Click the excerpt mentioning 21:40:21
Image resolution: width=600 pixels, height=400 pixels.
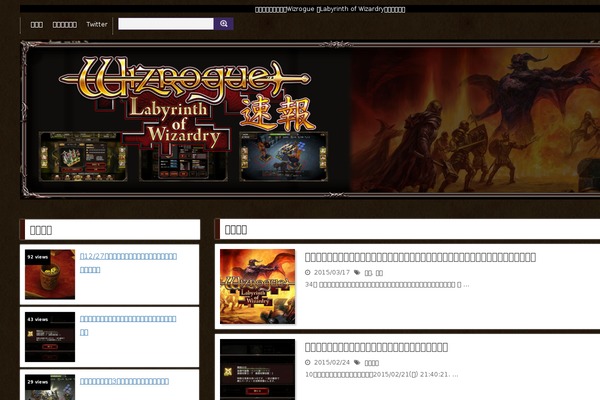[382, 375]
